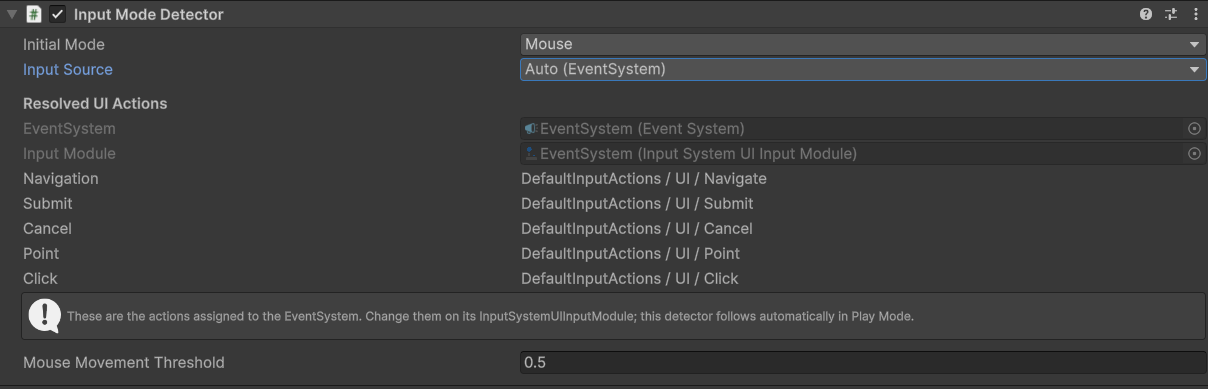Click the Click action label
Screen dimensions: 1208x389
[x=40, y=278]
